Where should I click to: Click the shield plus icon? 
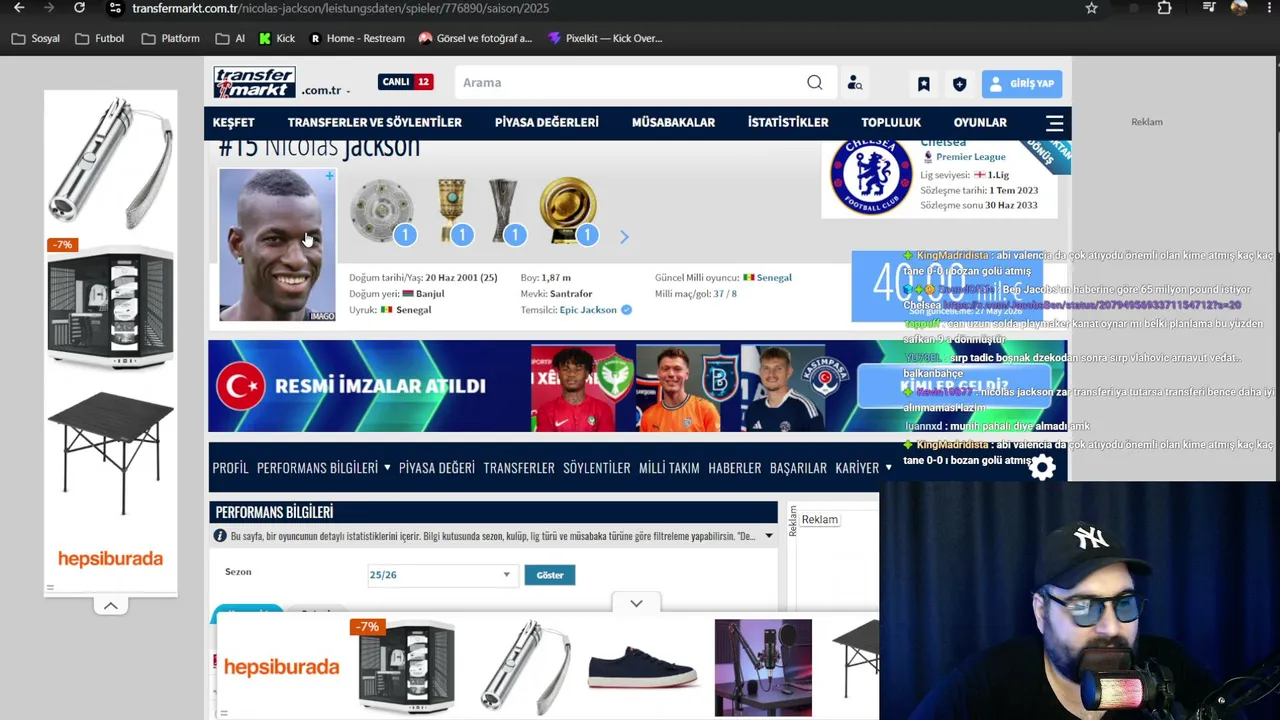pyautogui.click(x=960, y=84)
